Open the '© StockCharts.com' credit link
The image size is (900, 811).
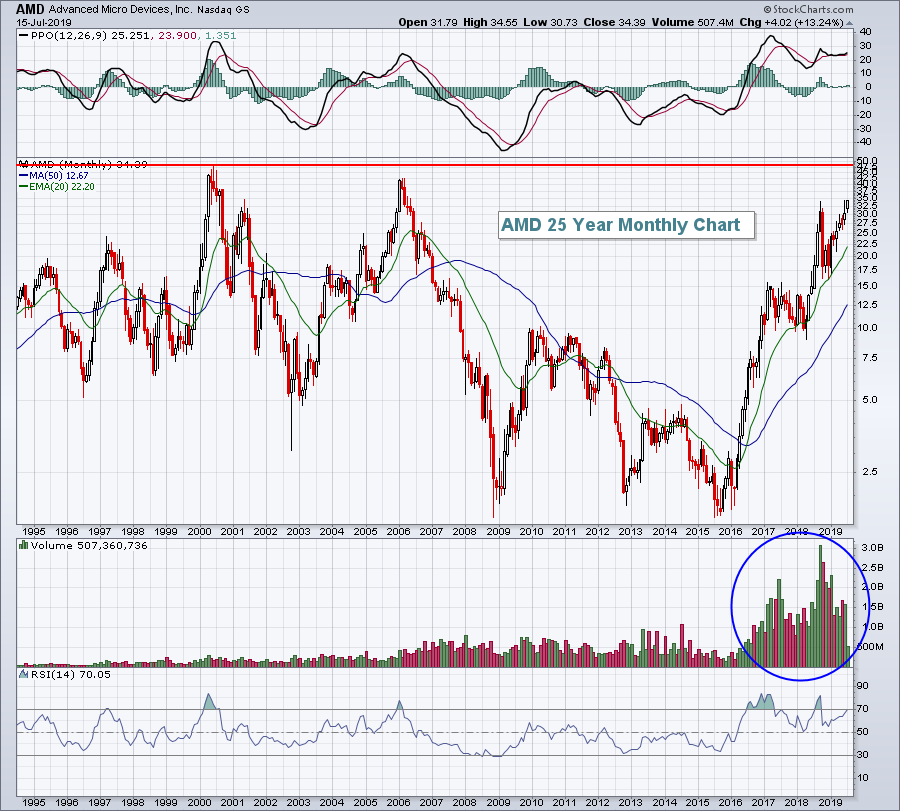pyautogui.click(x=808, y=9)
